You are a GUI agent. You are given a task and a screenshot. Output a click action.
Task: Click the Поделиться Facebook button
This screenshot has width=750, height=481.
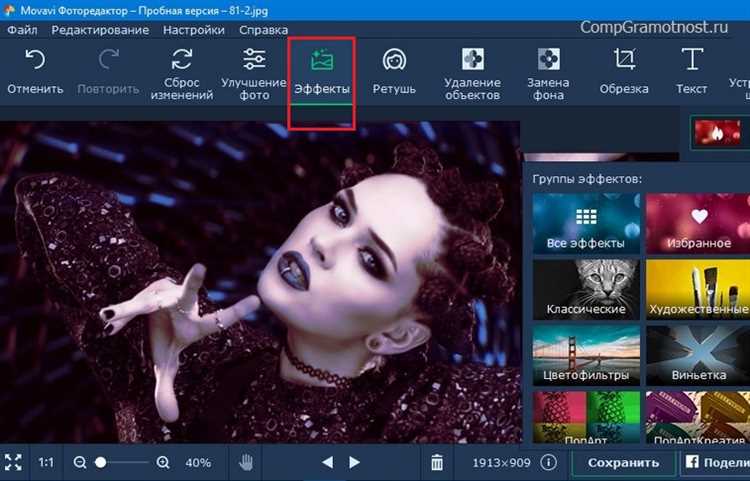click(x=715, y=463)
